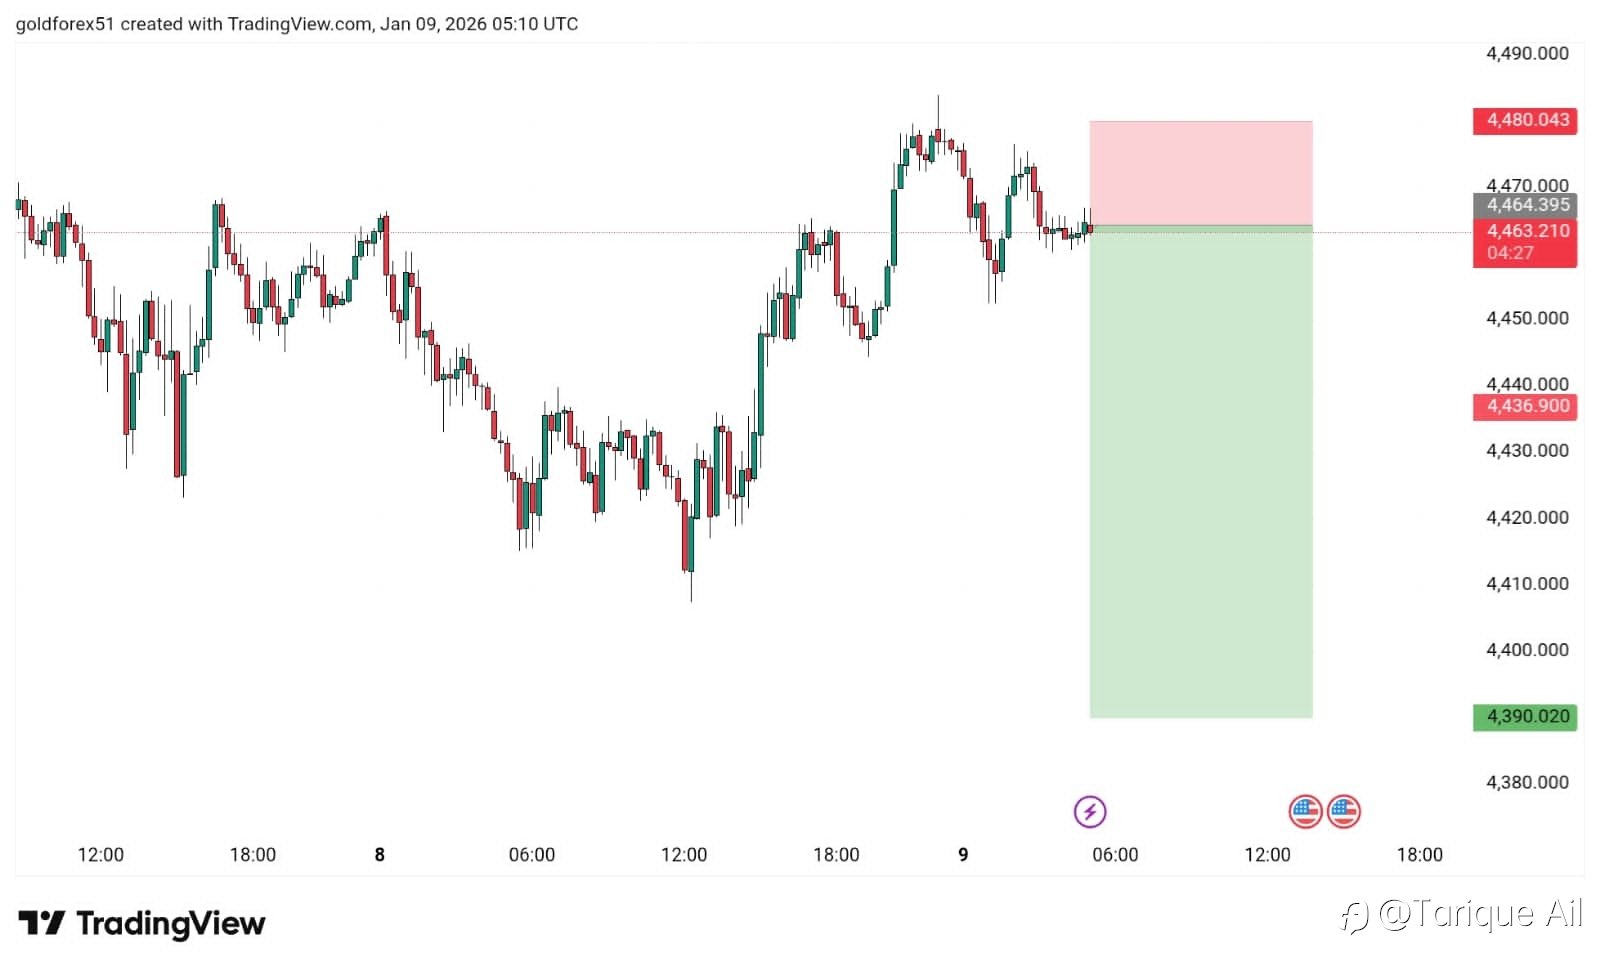This screenshot has height=970, width=1600.
Task: Click the @Tarique Ali watermark text
Action: (x=1480, y=914)
